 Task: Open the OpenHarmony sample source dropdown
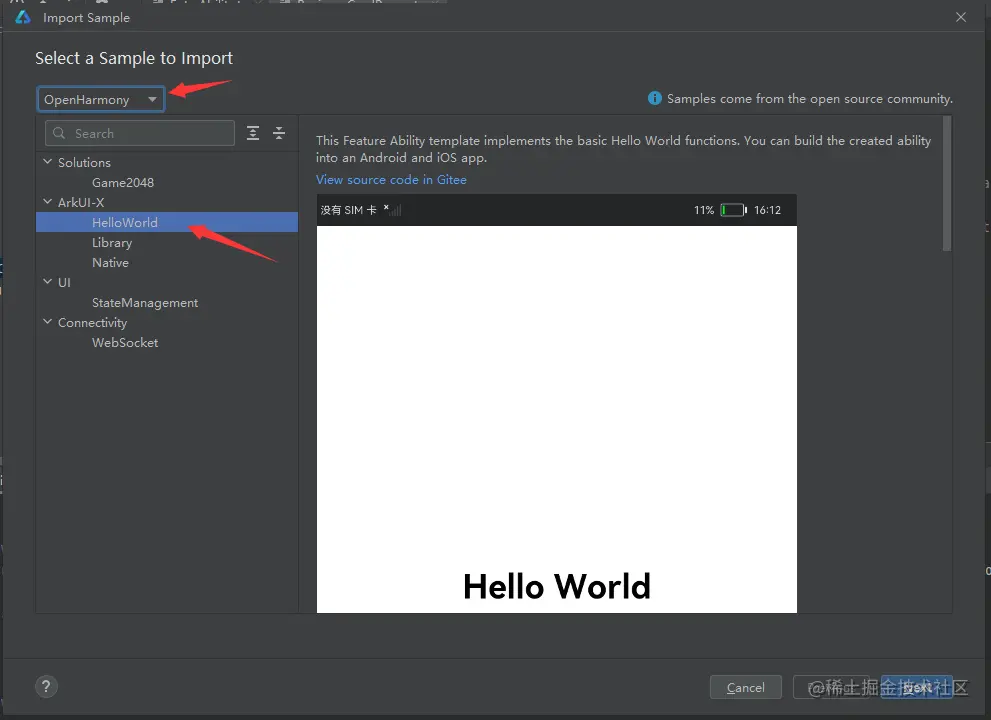(101, 99)
